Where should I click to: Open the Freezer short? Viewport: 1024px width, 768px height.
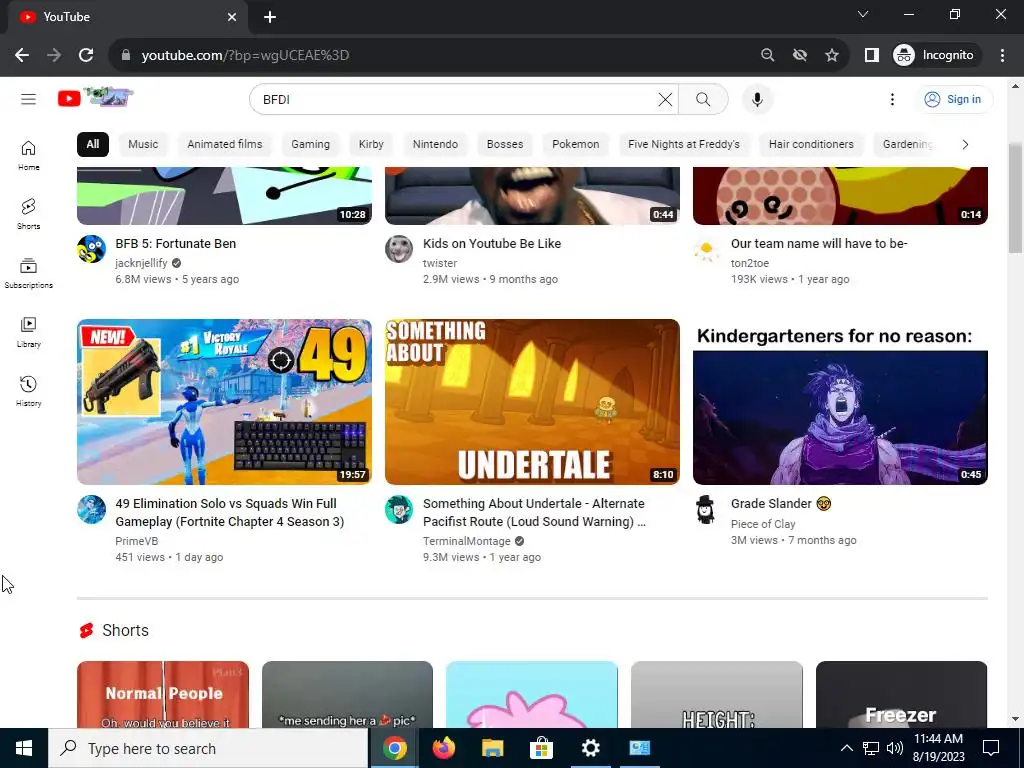coord(901,695)
